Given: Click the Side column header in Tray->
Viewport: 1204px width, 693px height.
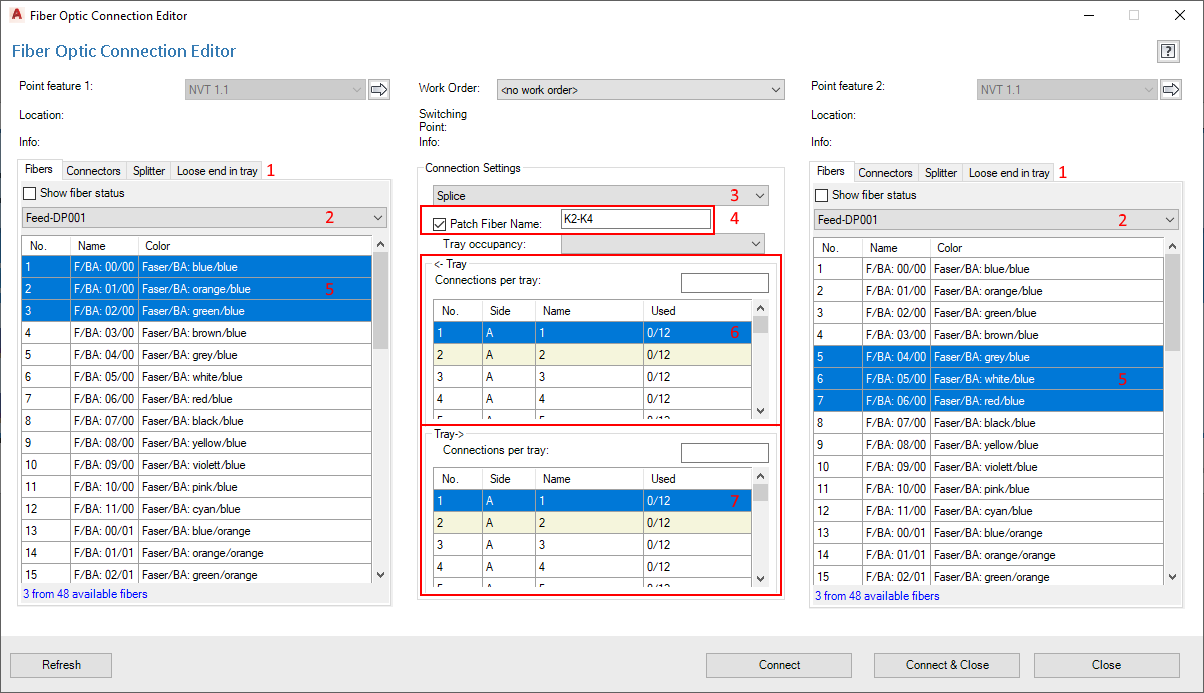Looking at the screenshot, I should point(509,479).
